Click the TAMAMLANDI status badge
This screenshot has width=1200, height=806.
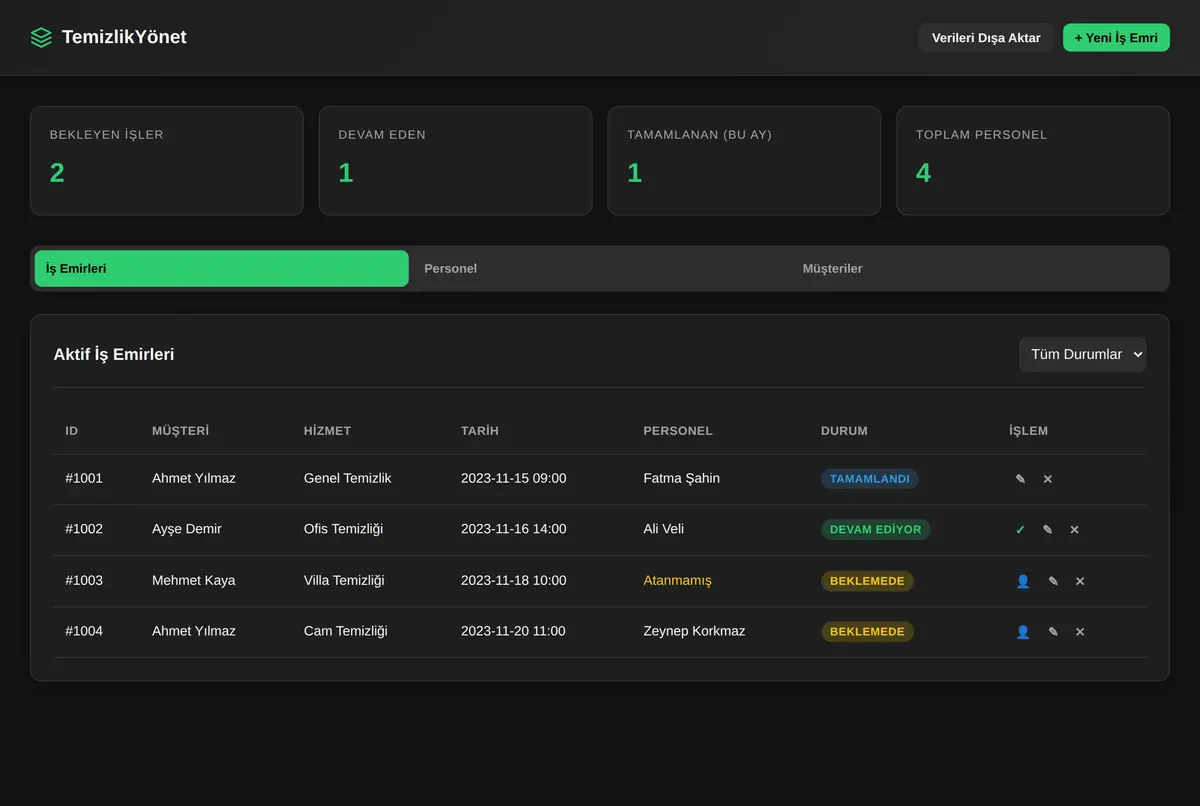tap(870, 479)
